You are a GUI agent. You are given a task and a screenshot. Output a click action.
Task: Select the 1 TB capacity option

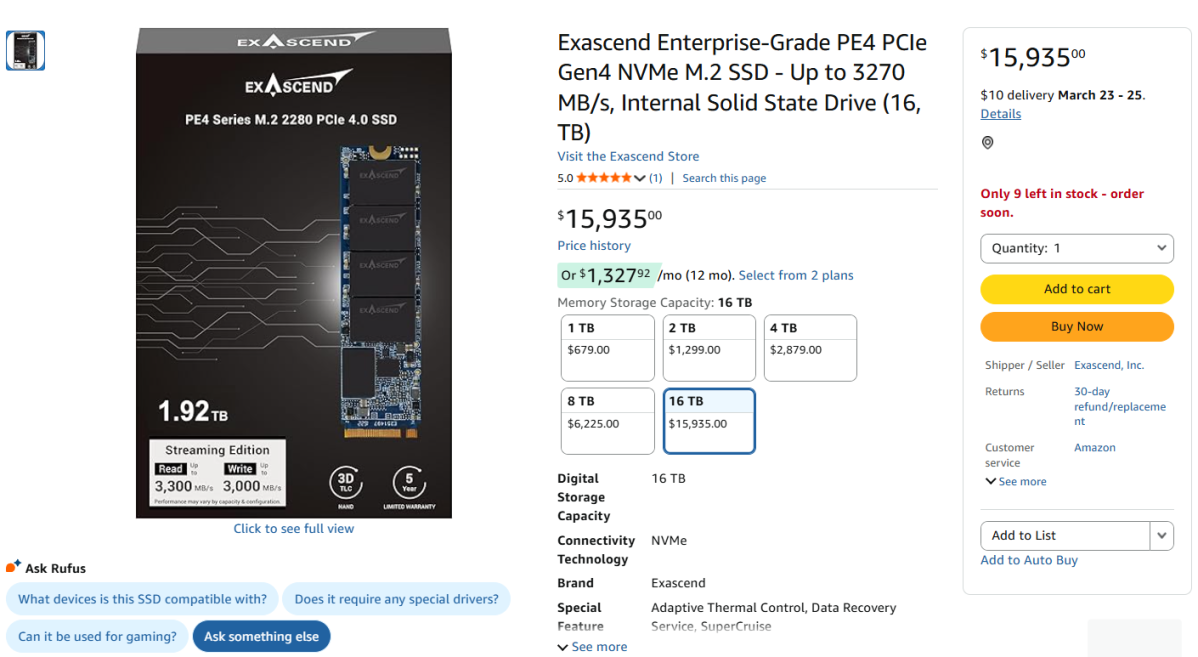[607, 347]
